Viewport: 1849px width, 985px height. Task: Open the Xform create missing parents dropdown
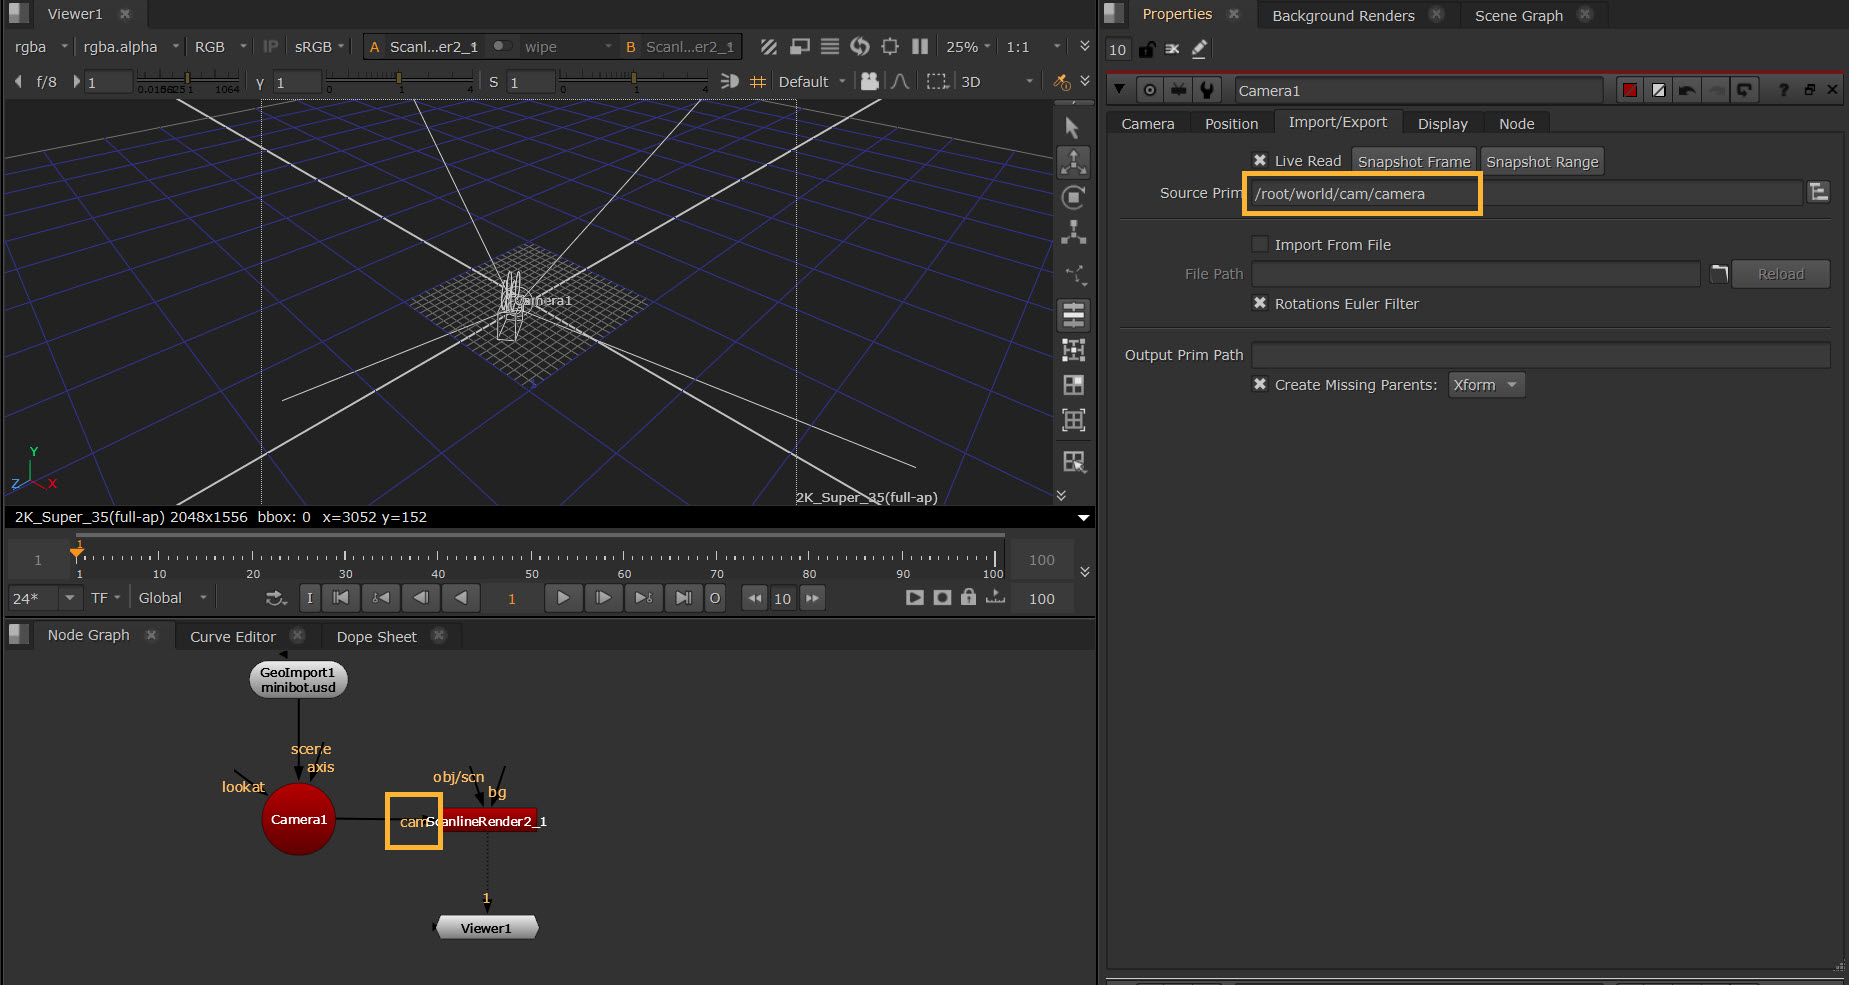(1486, 385)
